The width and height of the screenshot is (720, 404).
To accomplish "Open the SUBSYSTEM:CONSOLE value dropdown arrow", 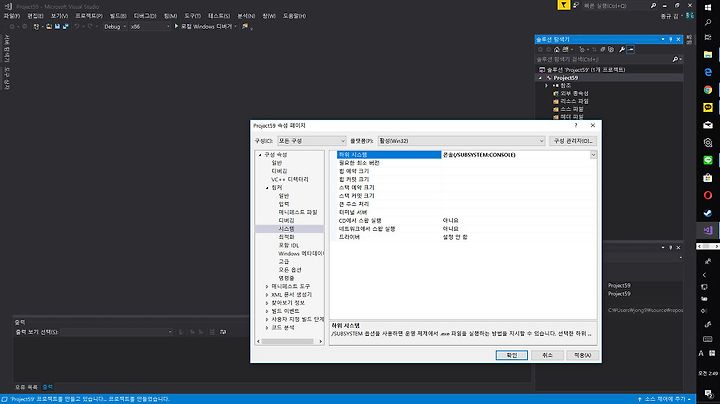I will coord(593,155).
